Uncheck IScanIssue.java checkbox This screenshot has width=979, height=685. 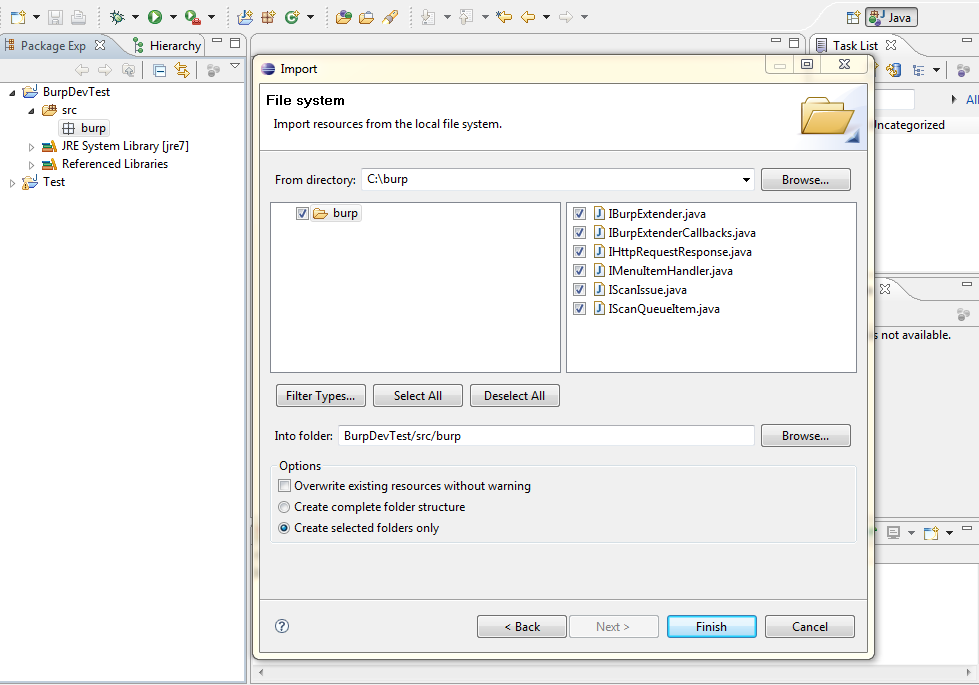(579, 290)
